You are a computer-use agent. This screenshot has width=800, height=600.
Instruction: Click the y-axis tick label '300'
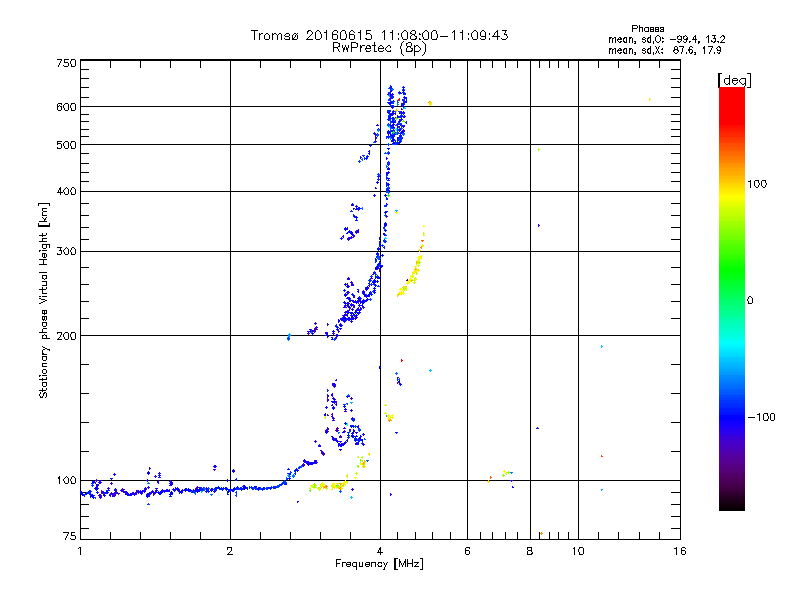[x=66, y=252]
